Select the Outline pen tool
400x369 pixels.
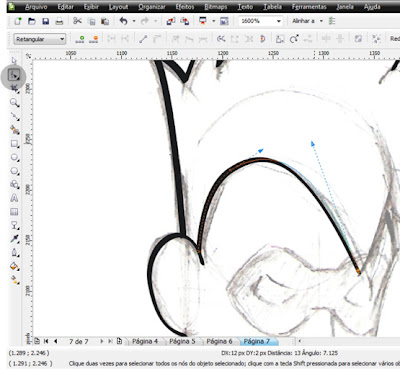pyautogui.click(x=14, y=253)
